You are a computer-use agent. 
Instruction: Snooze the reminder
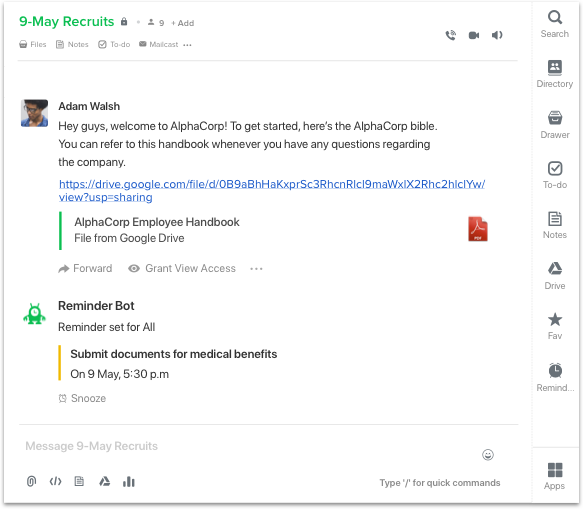coord(82,398)
